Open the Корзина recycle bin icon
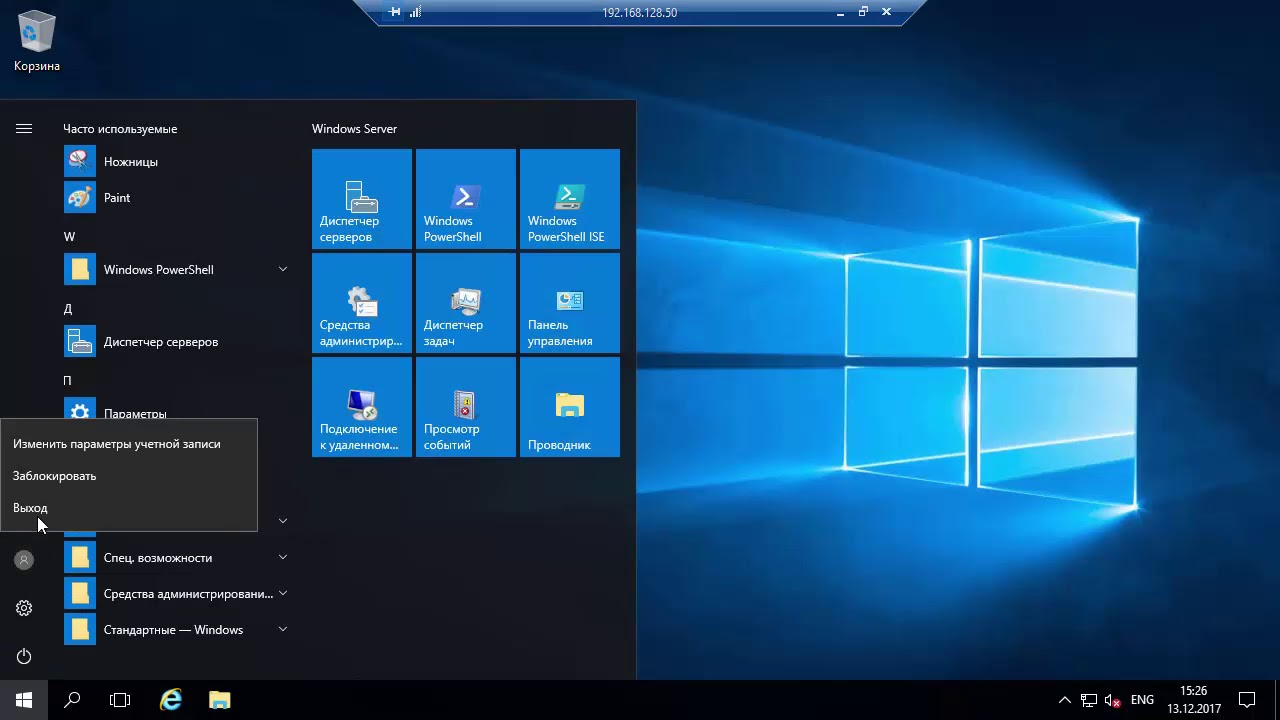The image size is (1280, 720). 37,42
